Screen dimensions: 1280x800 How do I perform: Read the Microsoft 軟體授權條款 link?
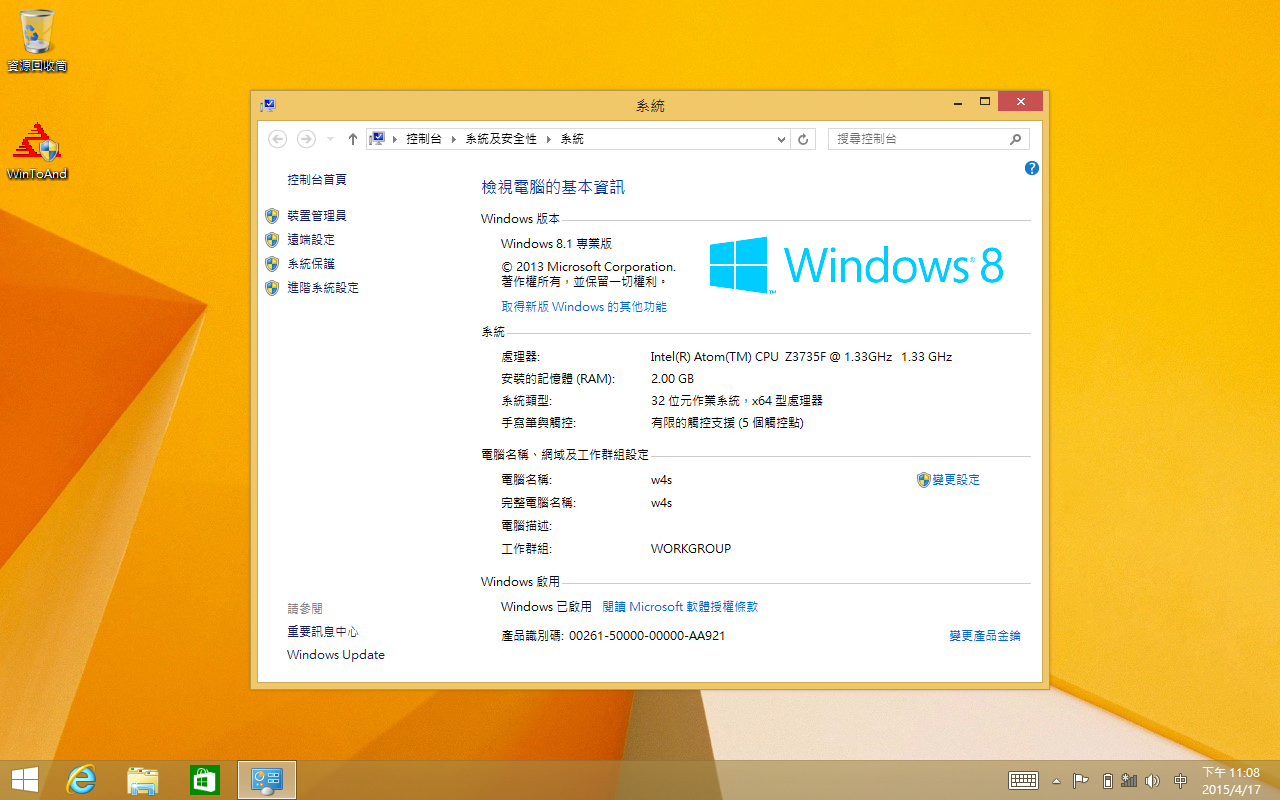pyautogui.click(x=680, y=607)
